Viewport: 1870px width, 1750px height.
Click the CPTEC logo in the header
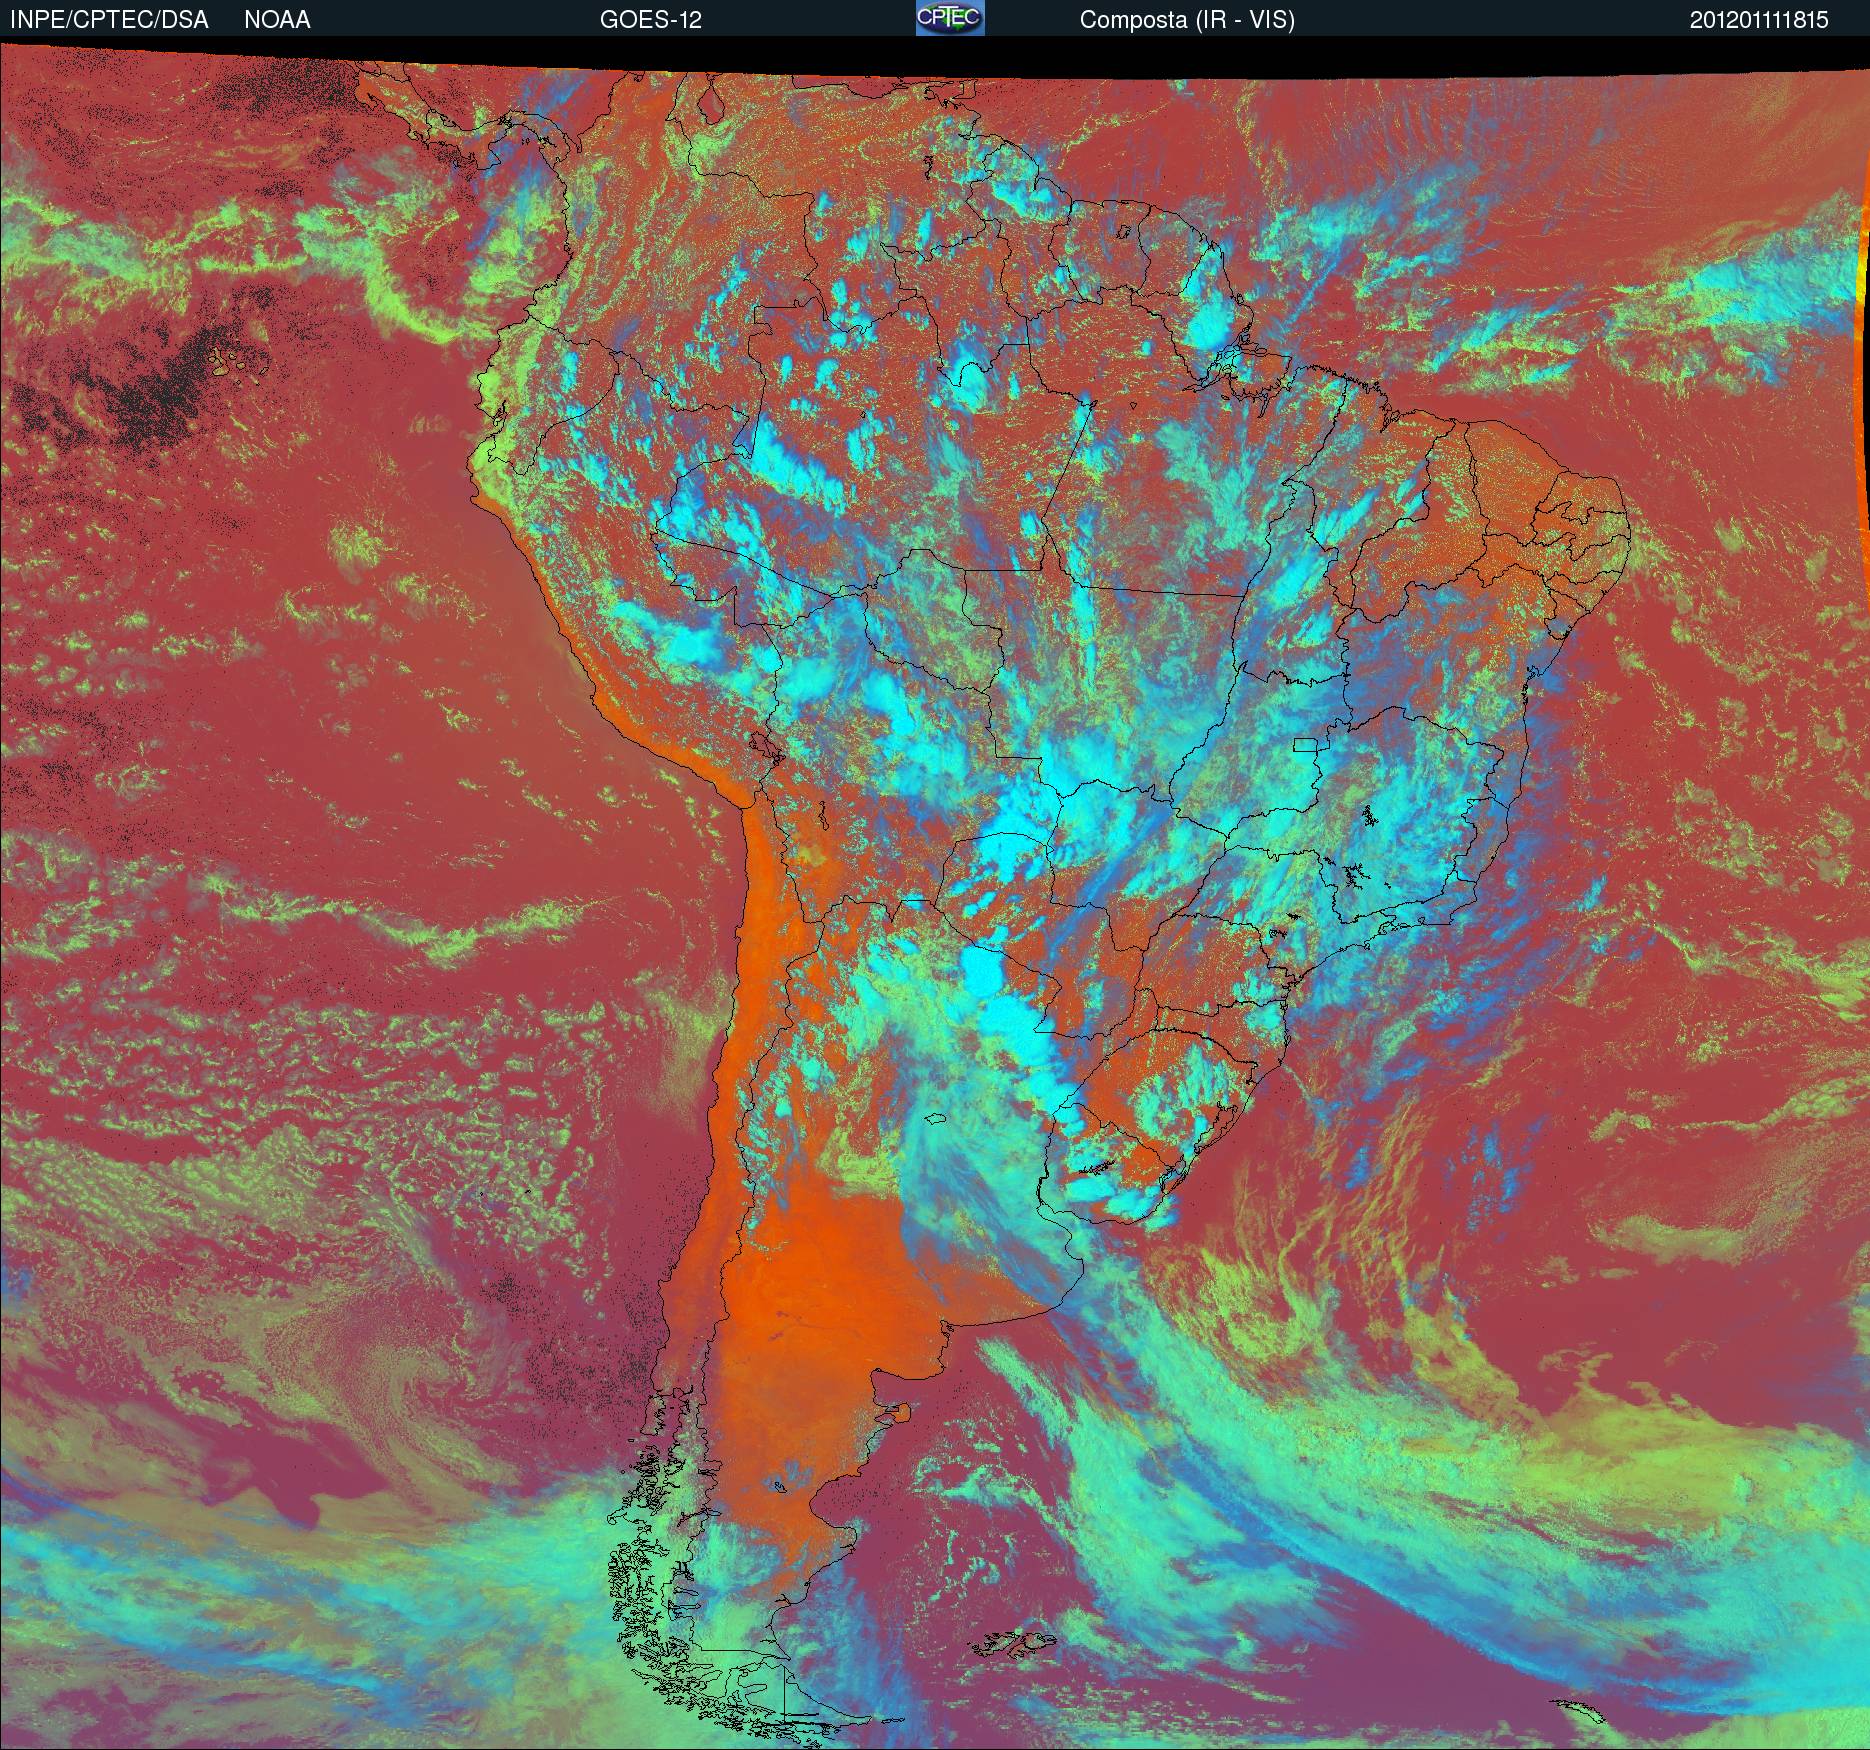[949, 18]
